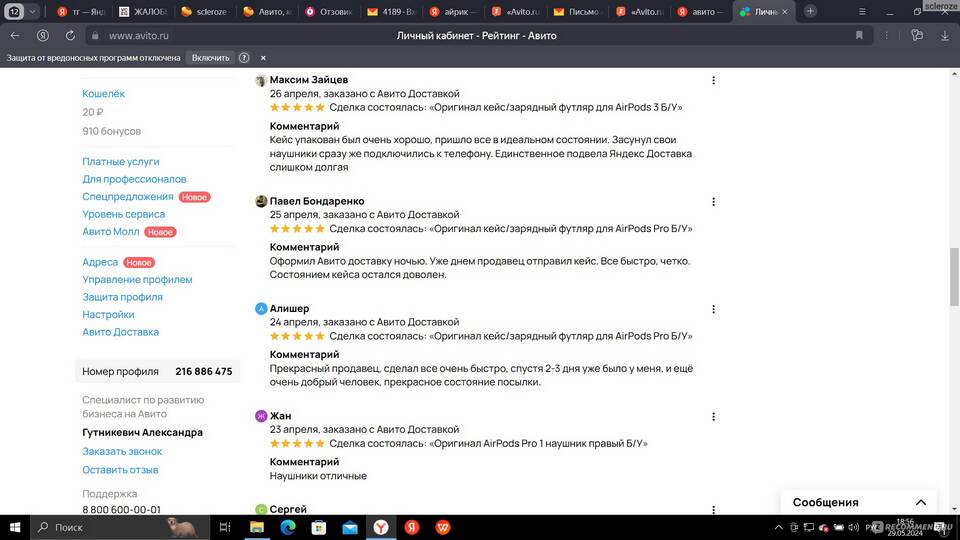This screenshot has width=960, height=540.
Task: Click the site lock icon in address bar
Action: (95, 36)
